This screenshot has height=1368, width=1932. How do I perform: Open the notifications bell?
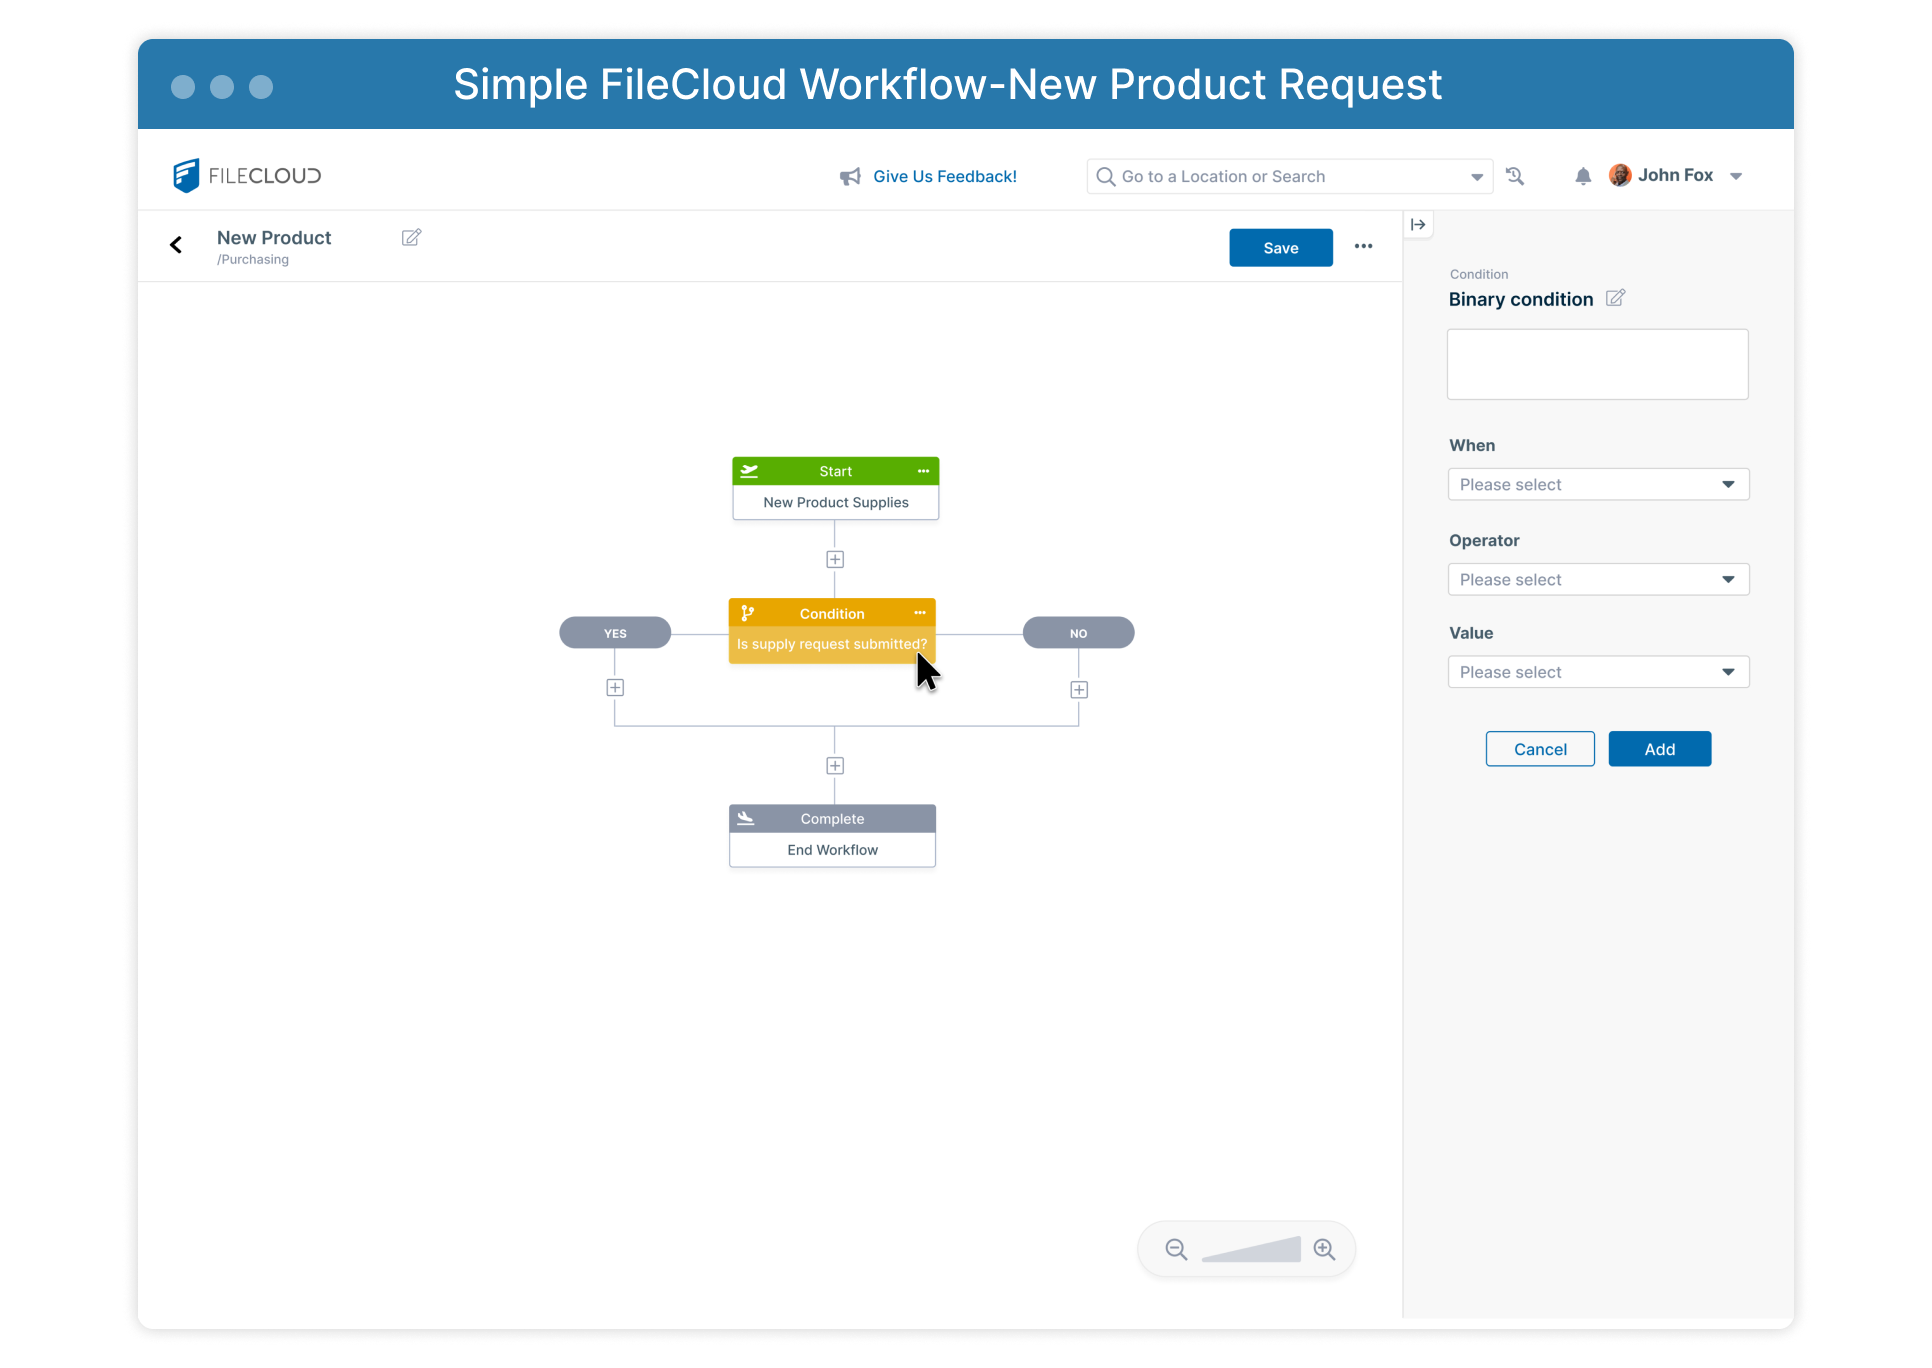(1583, 176)
